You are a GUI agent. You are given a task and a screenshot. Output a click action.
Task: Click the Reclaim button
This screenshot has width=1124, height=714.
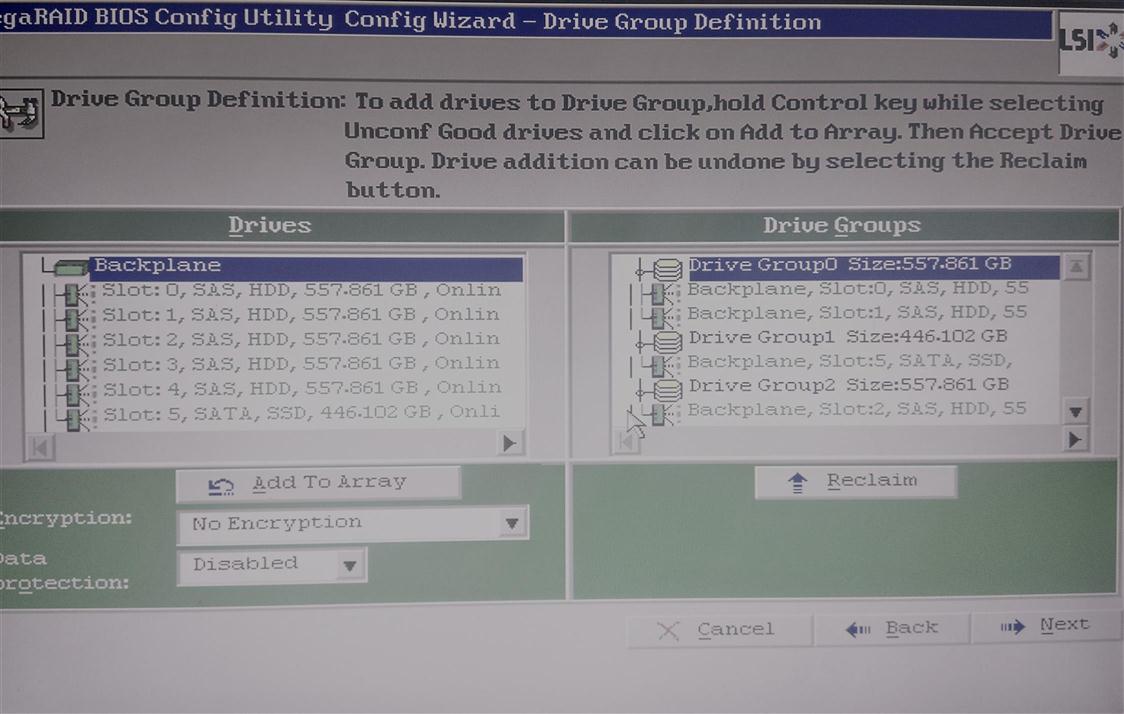(x=856, y=482)
